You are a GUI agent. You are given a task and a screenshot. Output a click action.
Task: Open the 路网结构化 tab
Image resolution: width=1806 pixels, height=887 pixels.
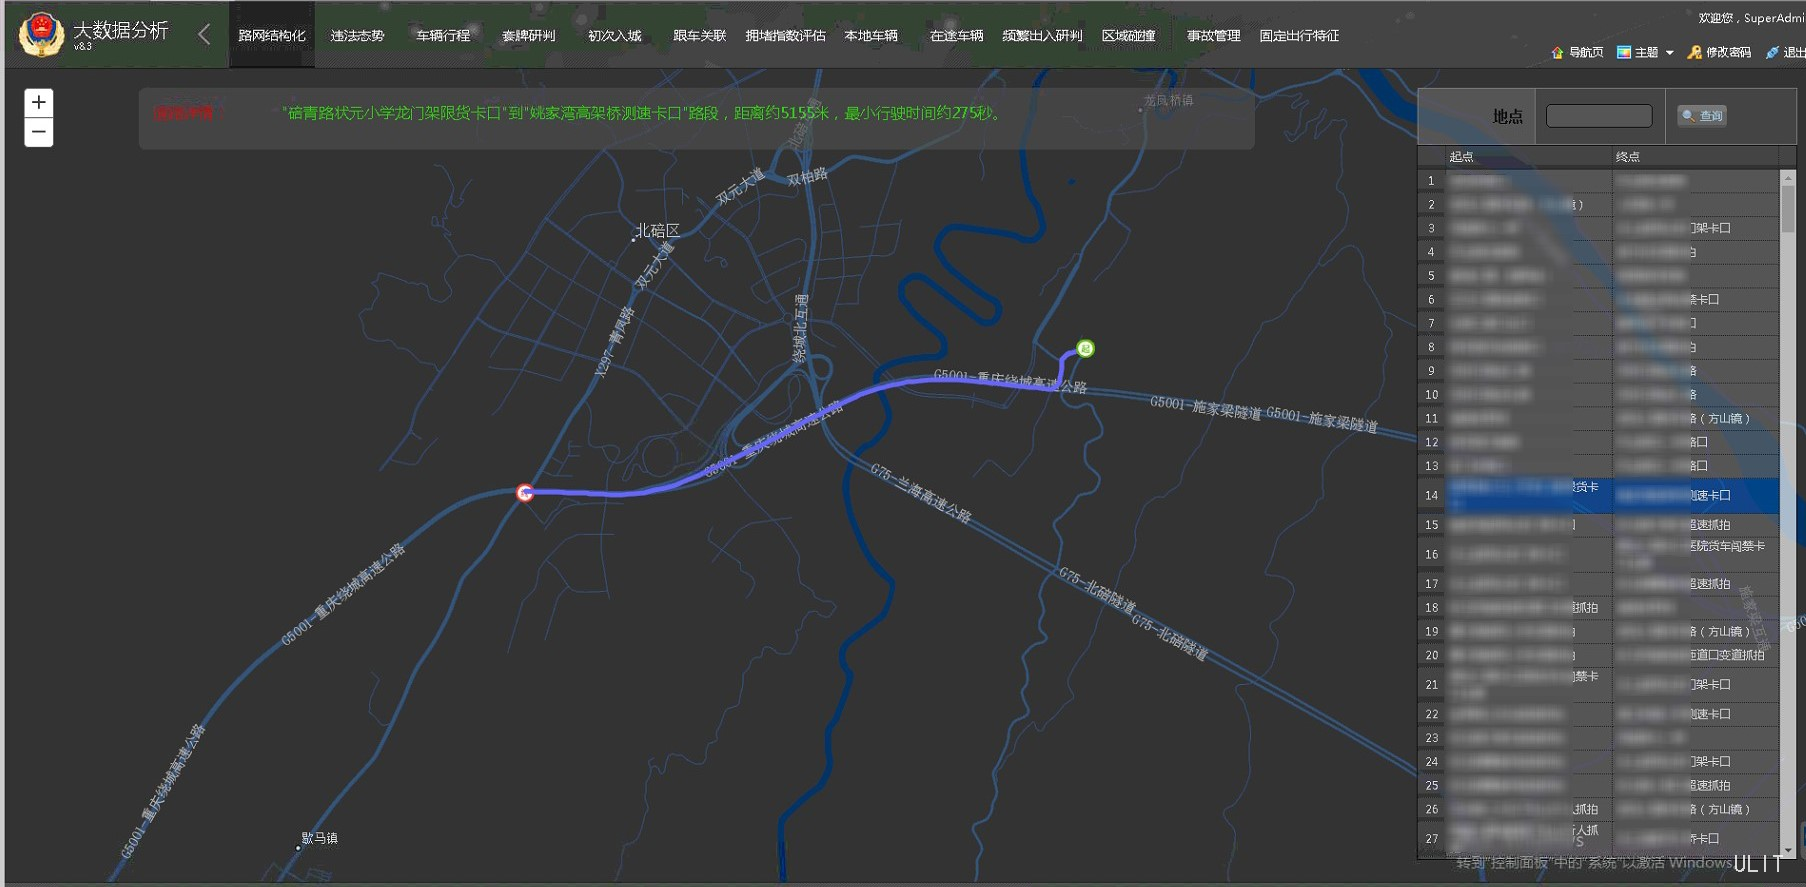(x=272, y=36)
